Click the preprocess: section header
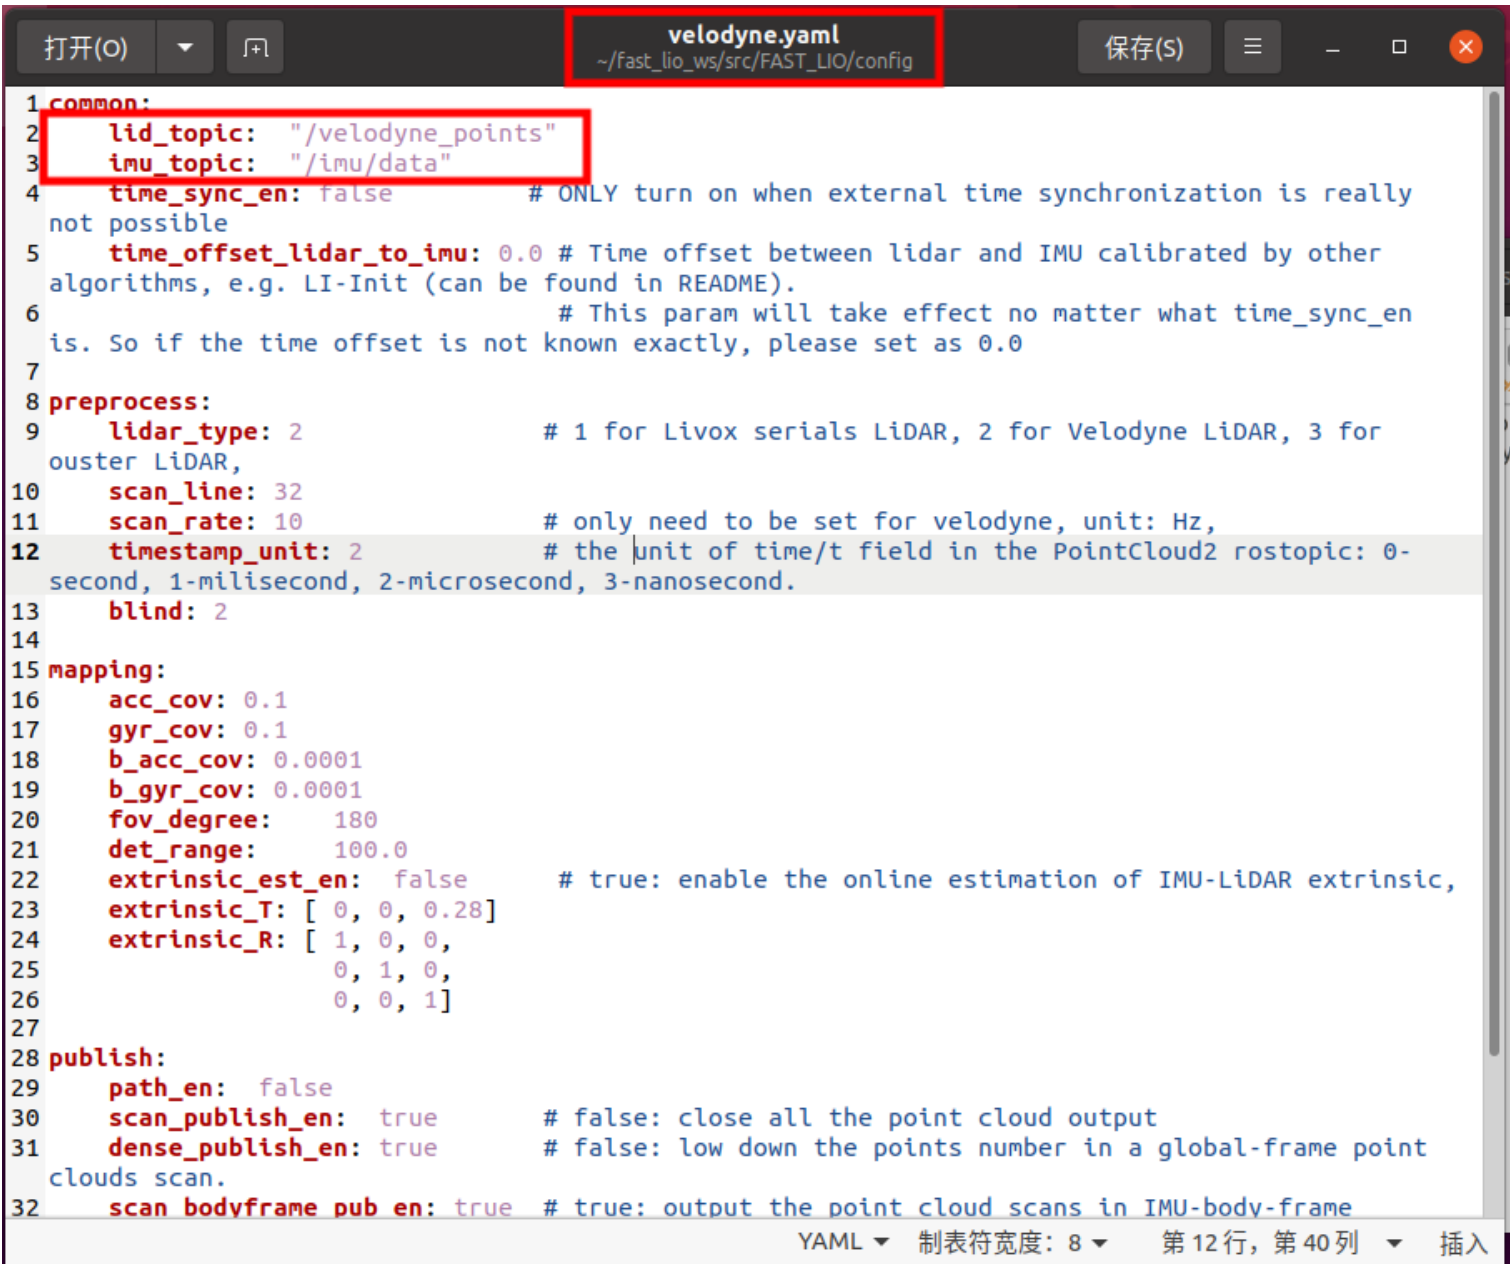The width and height of the screenshot is (1510, 1264). point(130,402)
